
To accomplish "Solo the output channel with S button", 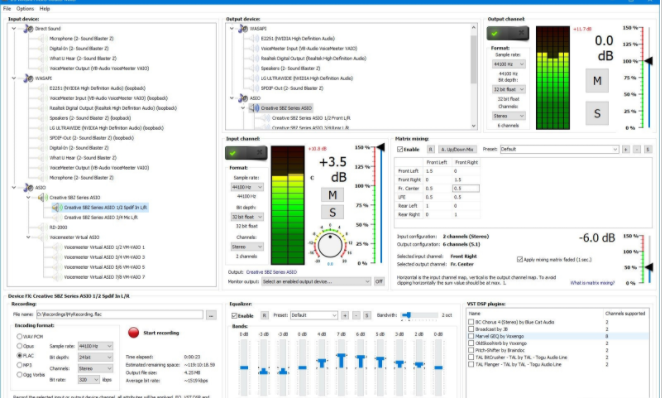I will pos(597,113).
